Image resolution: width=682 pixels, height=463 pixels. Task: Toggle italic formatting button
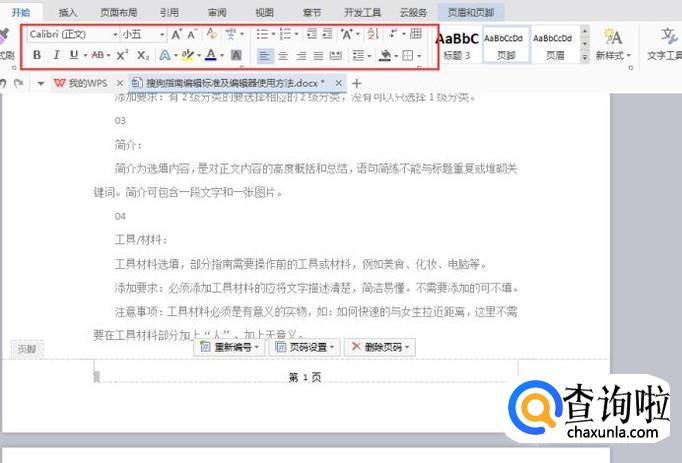[56, 55]
